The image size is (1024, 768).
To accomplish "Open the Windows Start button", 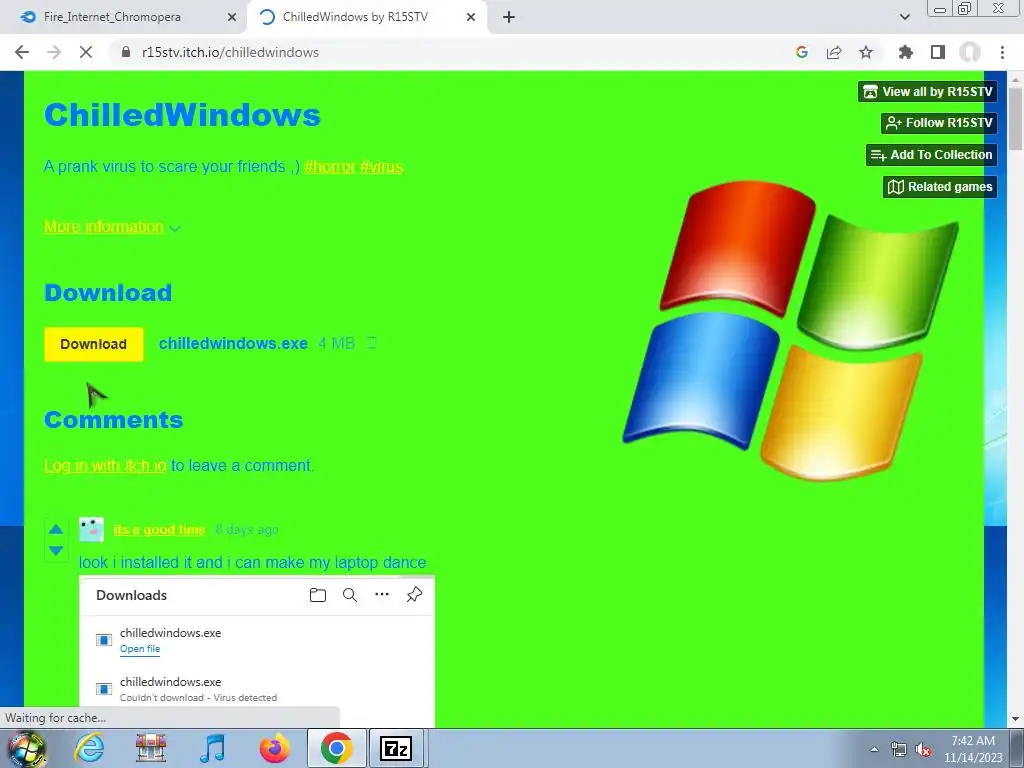I will [x=27, y=748].
